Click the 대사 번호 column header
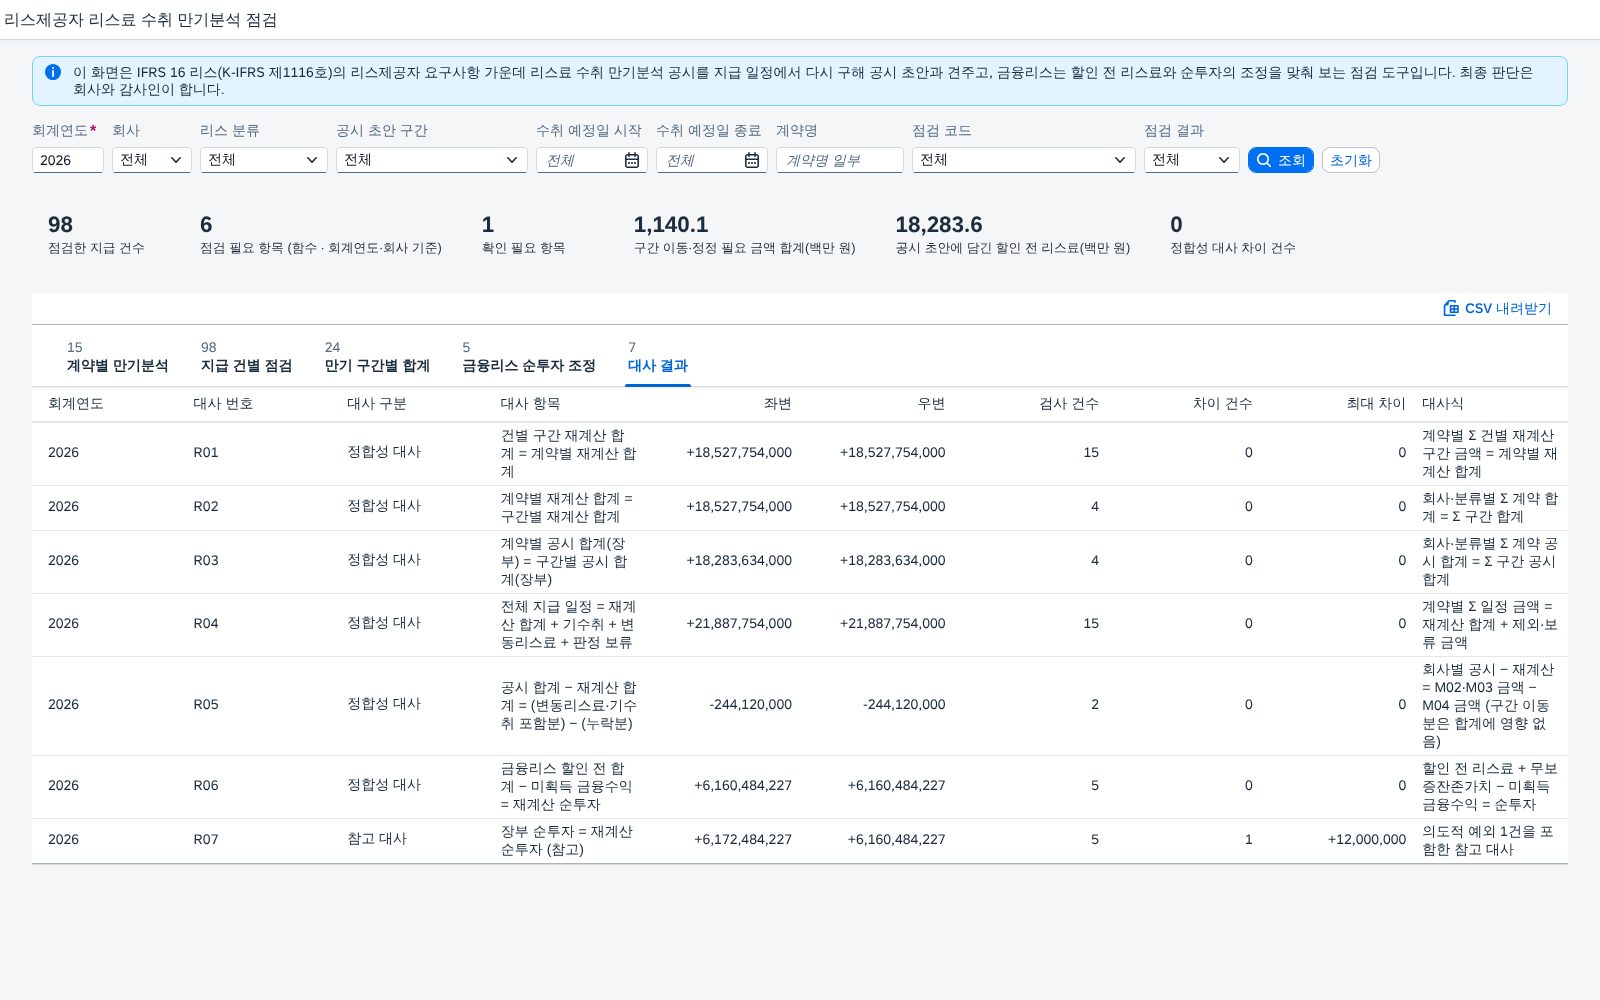 click(223, 404)
